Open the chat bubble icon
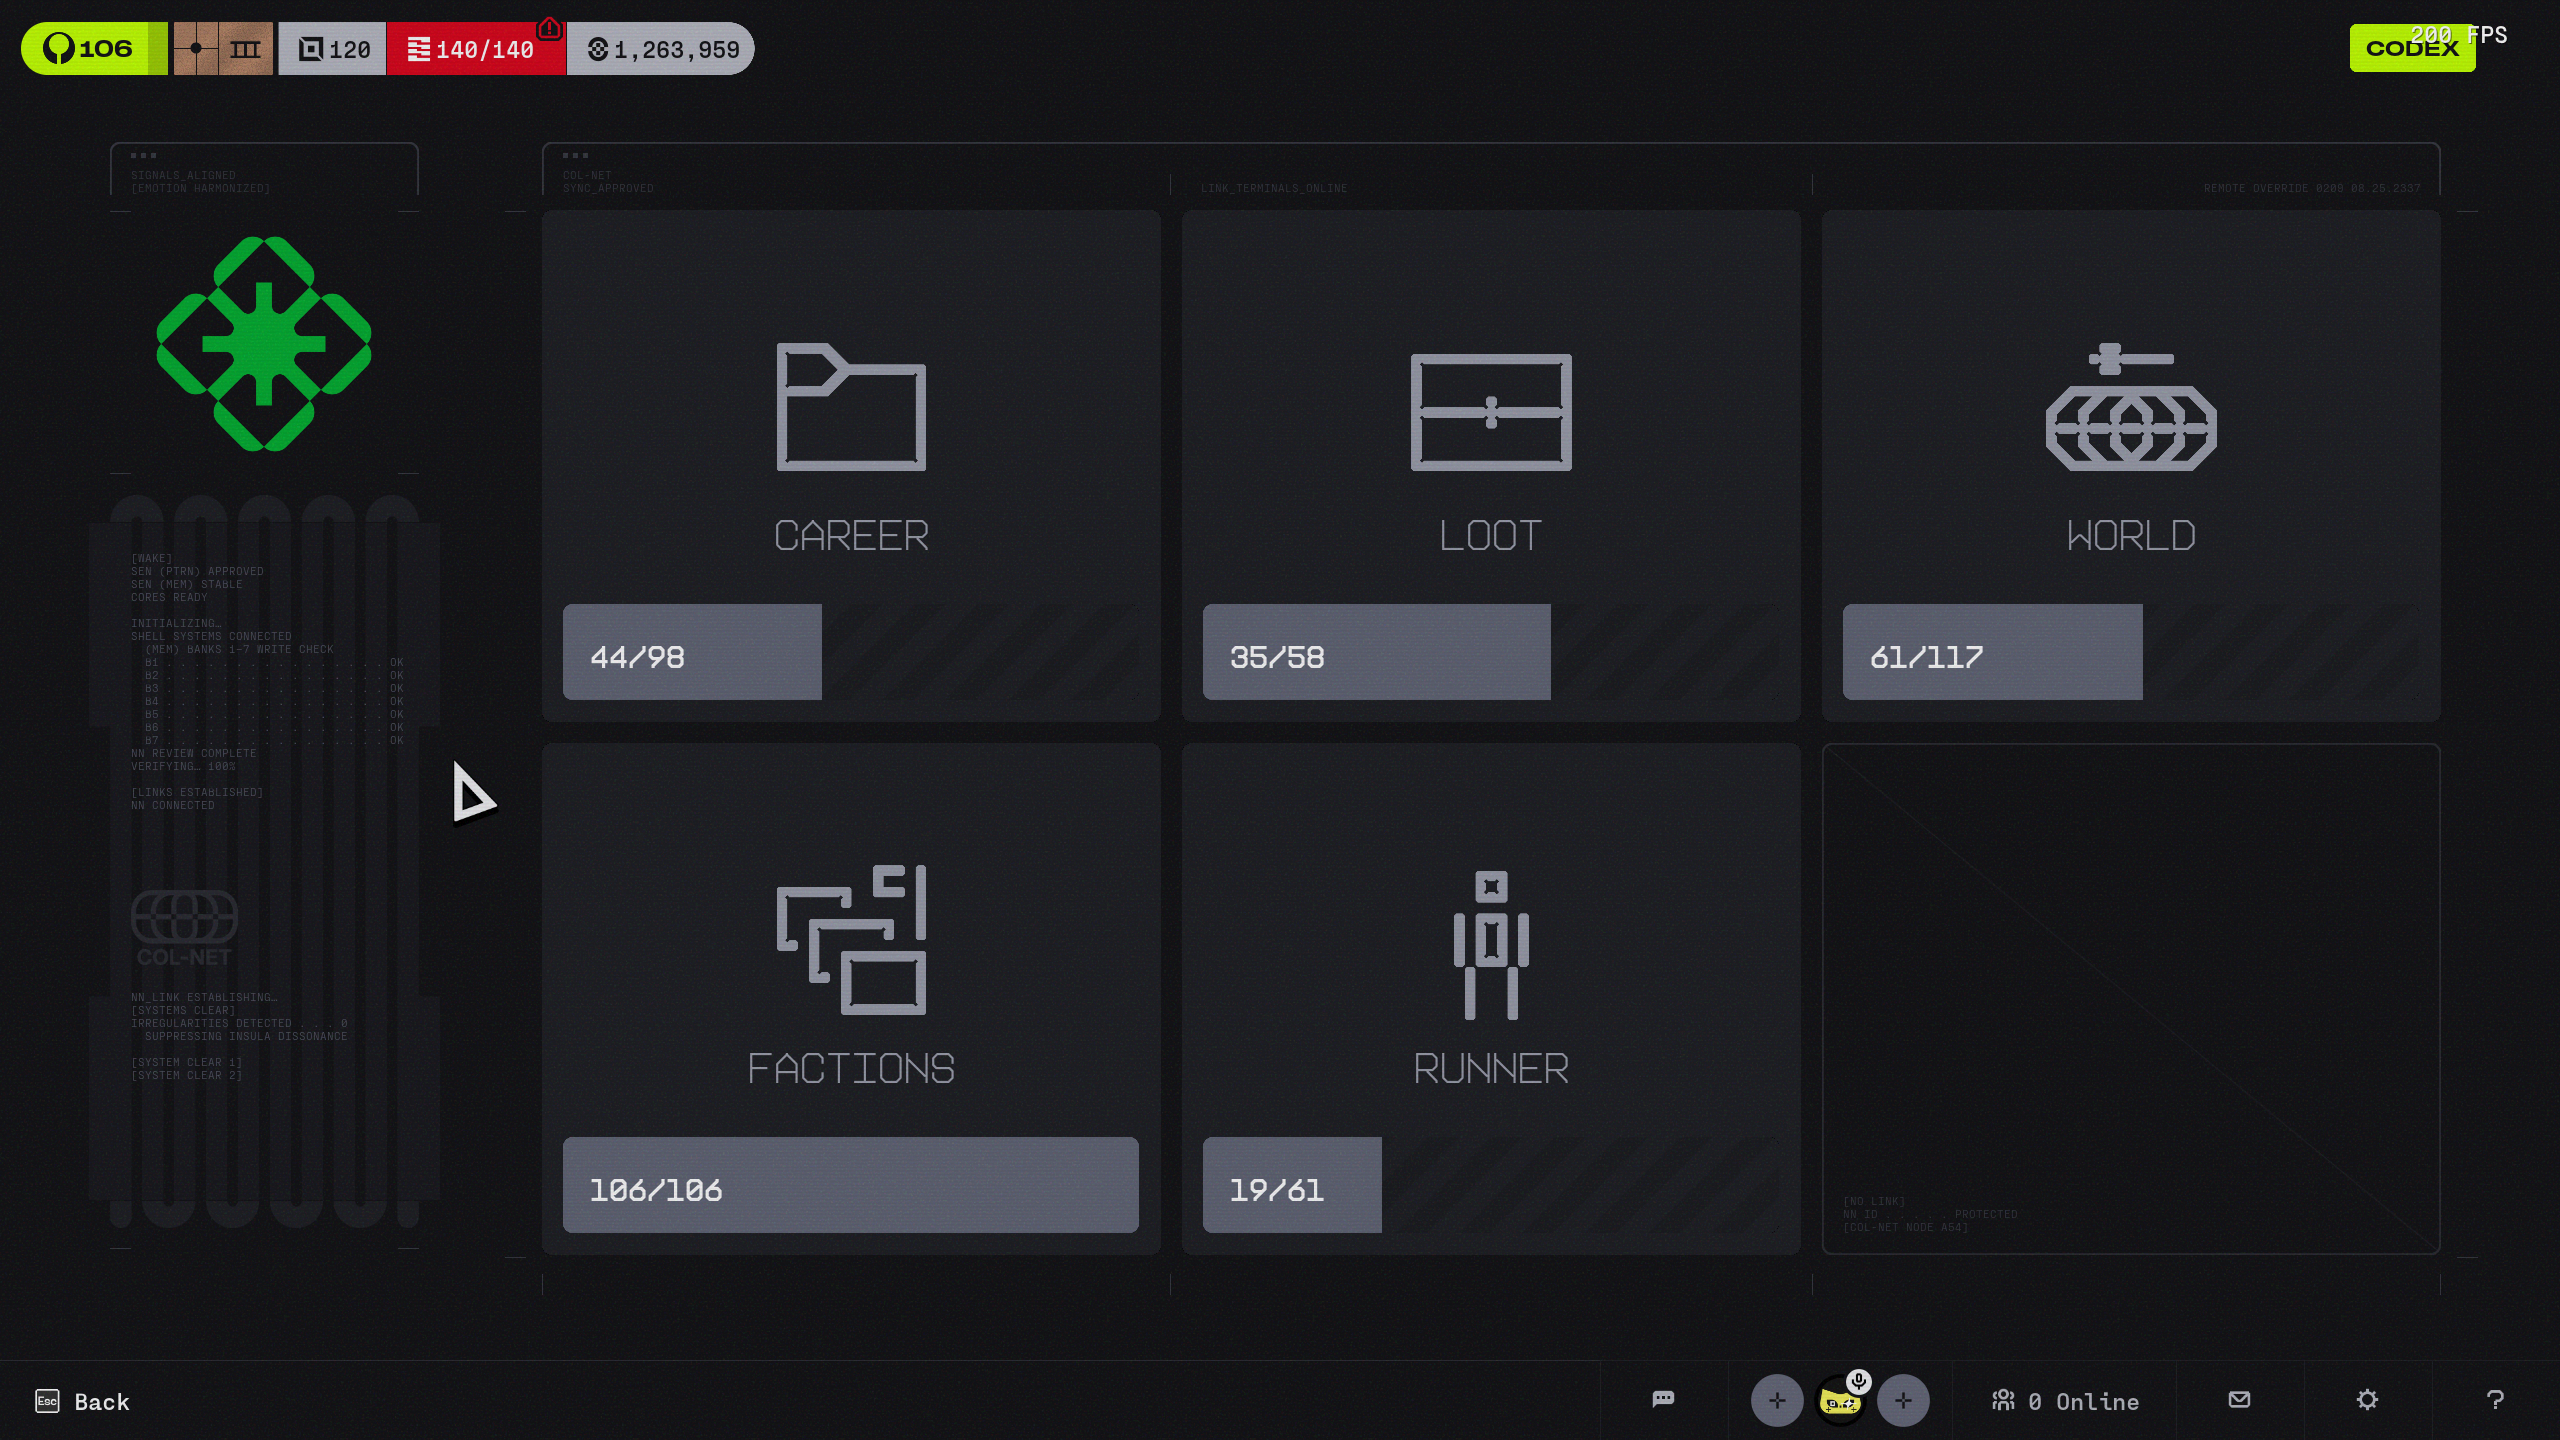Viewport: 2560px width, 1440px height. coord(1663,1399)
